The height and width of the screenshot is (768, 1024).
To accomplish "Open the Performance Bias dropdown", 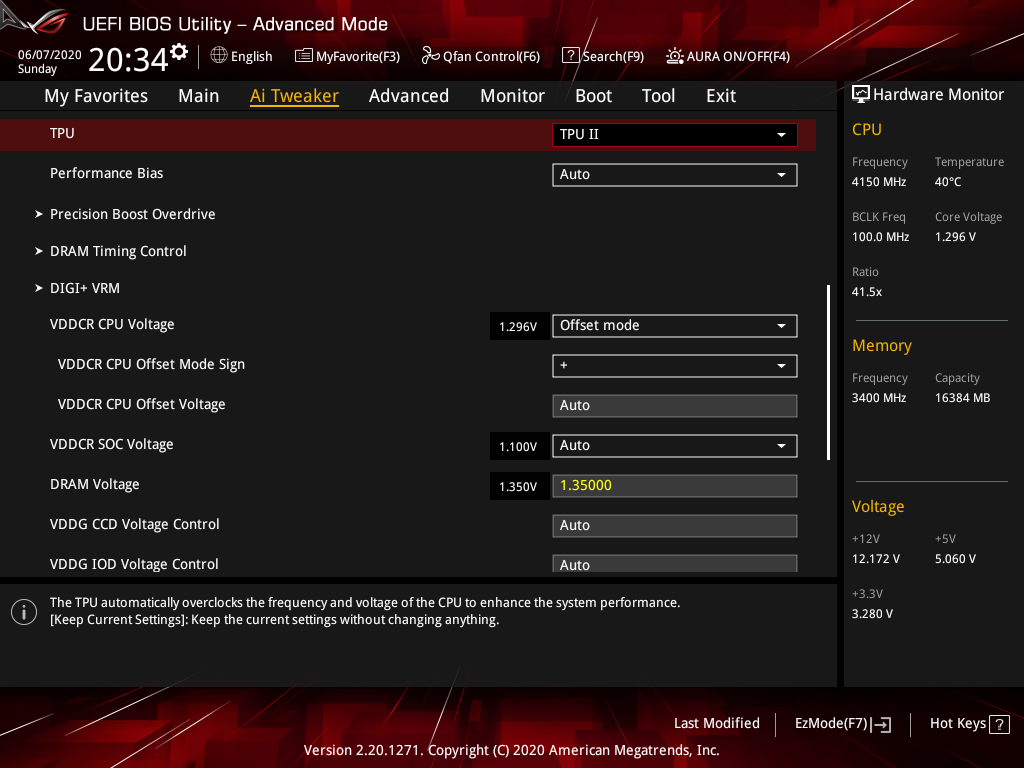I will 675,174.
